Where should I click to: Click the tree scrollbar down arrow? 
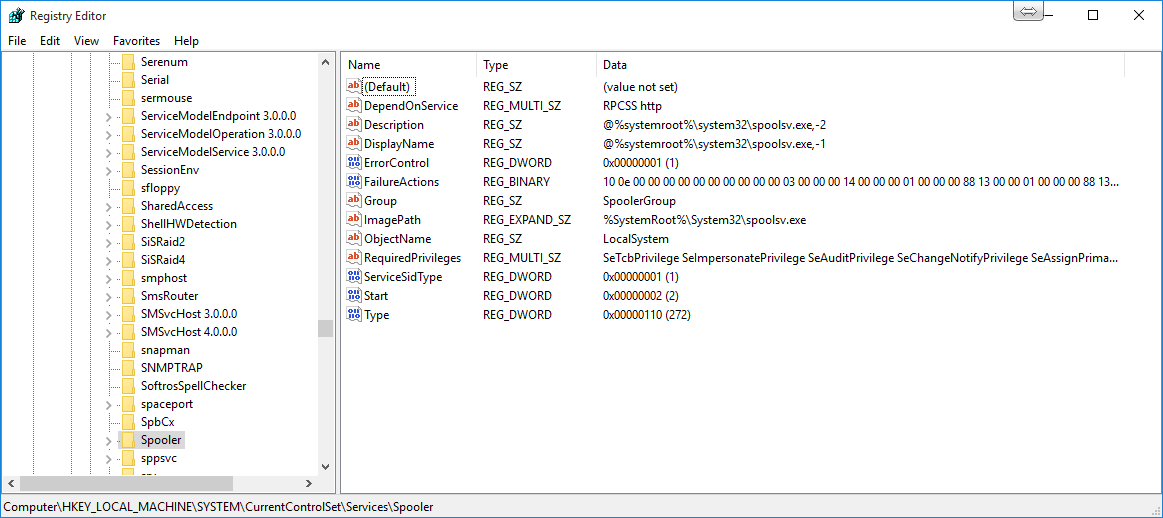pos(325,466)
